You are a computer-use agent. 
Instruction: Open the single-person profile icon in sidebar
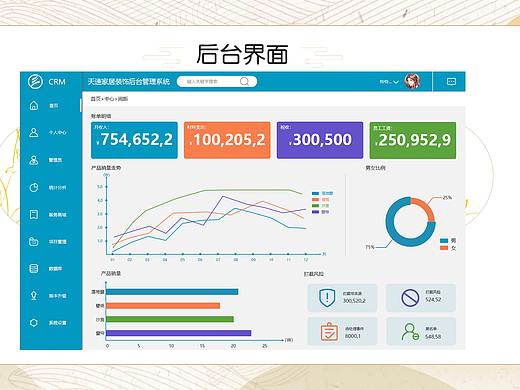34,132
